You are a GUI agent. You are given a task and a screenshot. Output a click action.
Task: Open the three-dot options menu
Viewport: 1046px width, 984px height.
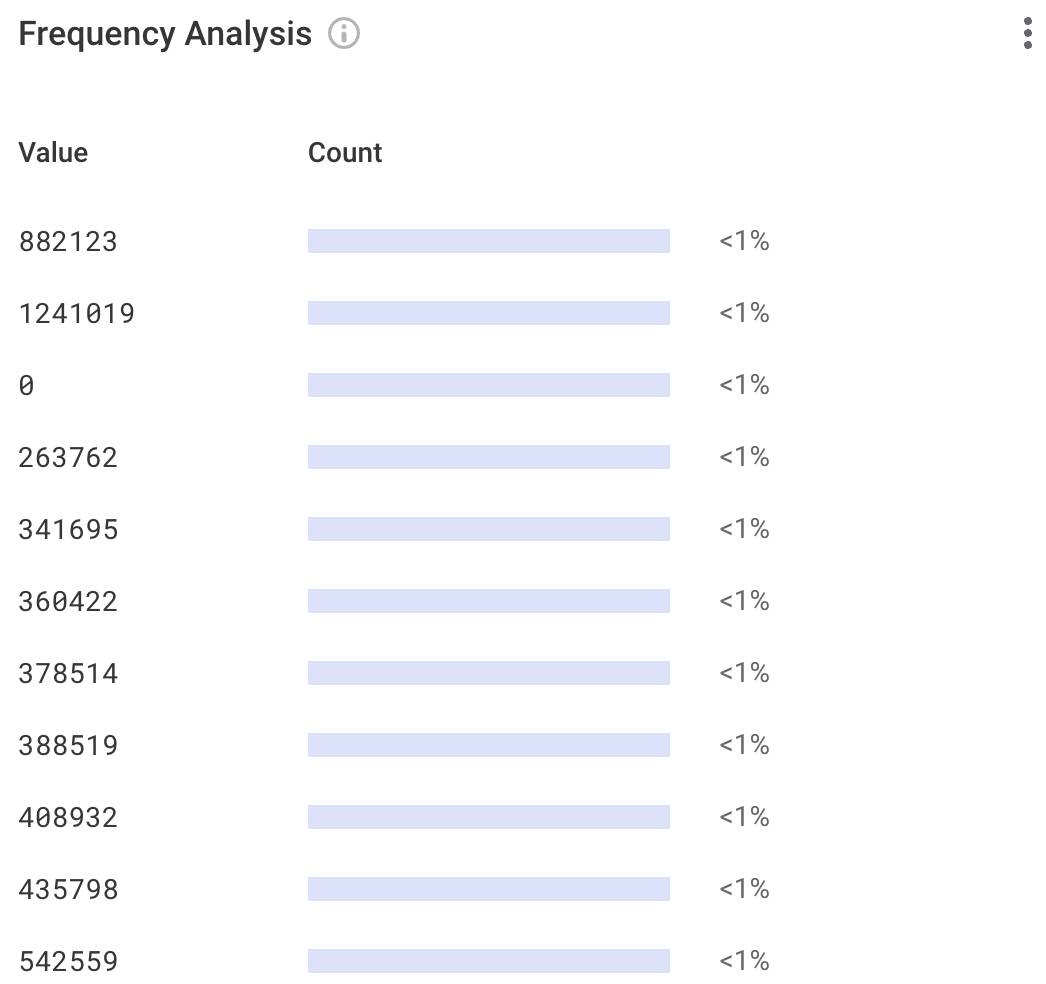[1027, 33]
